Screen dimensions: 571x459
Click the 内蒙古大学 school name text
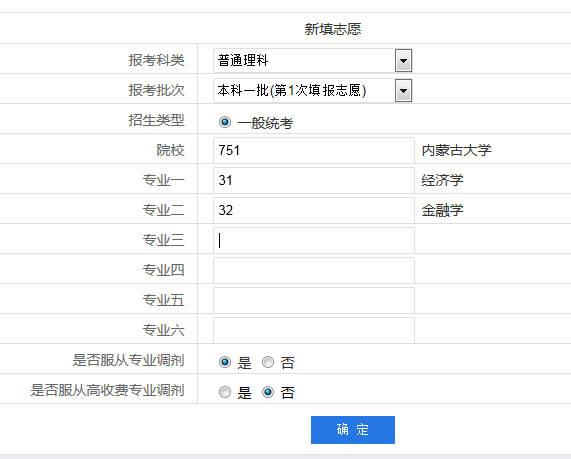[456, 150]
